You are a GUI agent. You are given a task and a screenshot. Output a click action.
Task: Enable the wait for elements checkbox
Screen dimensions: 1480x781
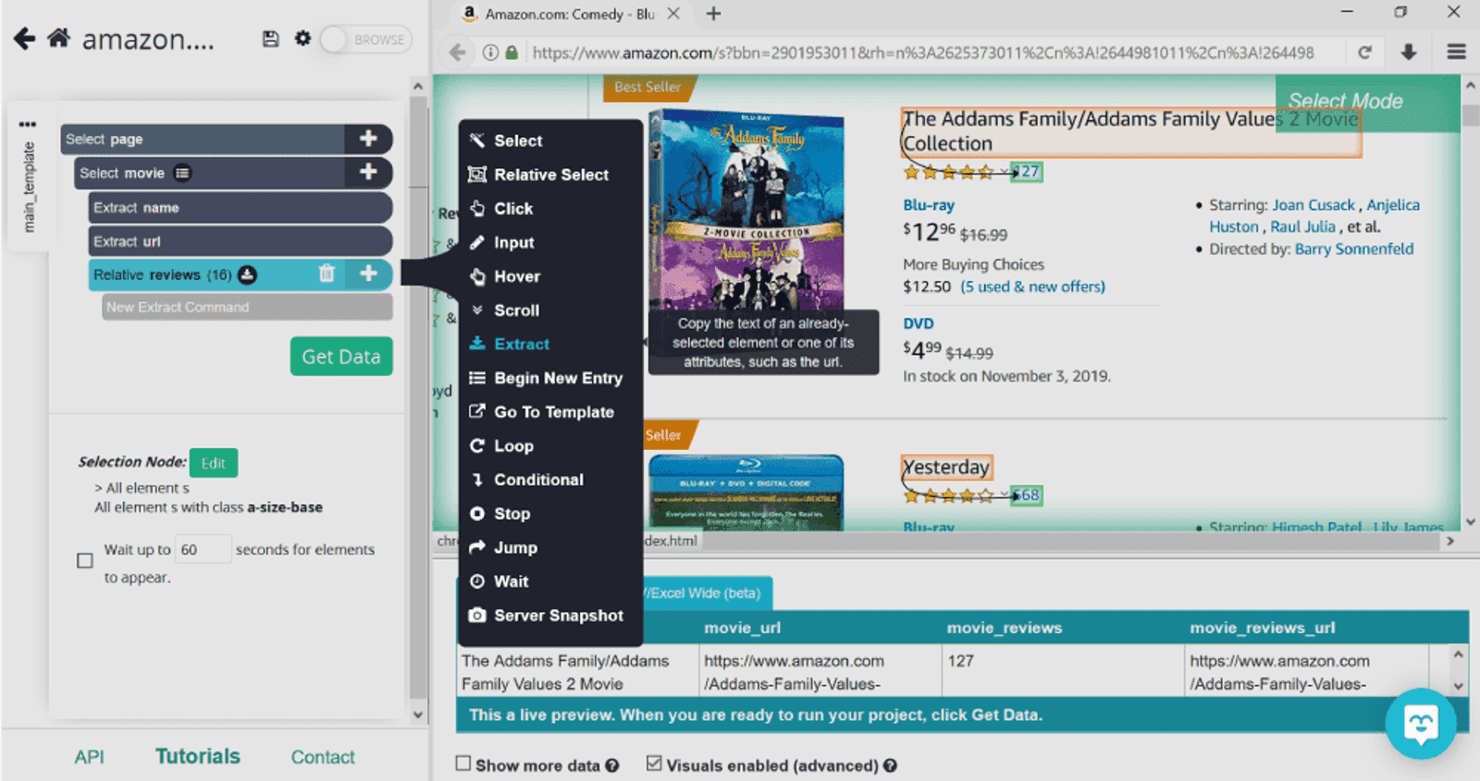coord(85,560)
